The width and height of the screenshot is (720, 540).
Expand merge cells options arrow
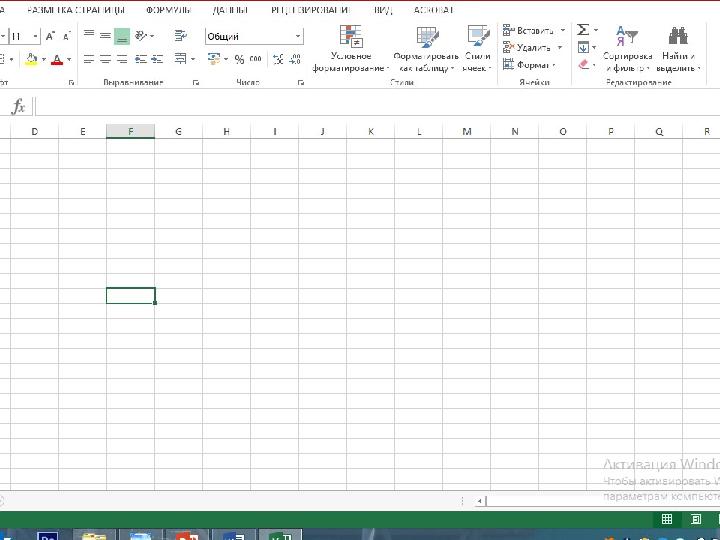point(193,59)
